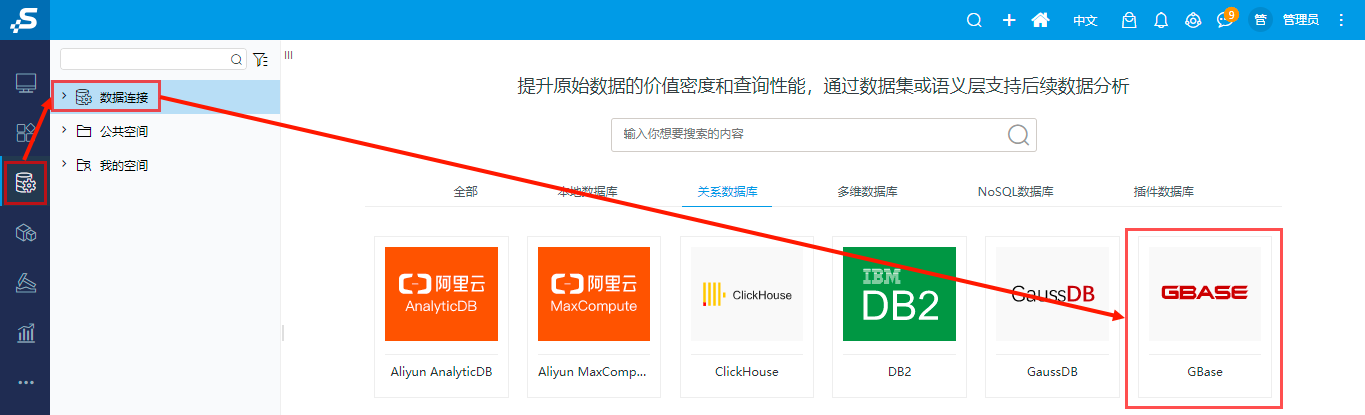Select the 数据连接 tree item
The height and width of the screenshot is (415, 1365).
point(124,97)
